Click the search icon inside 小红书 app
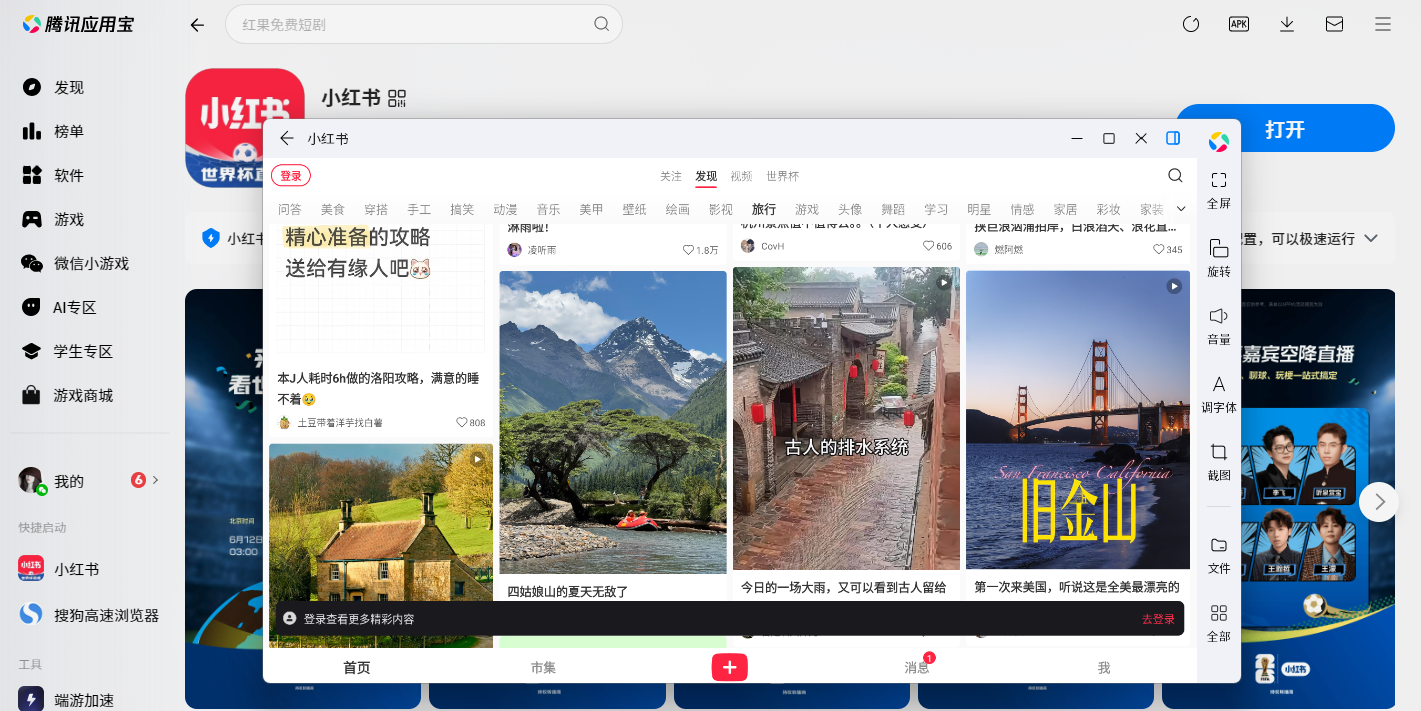Image resolution: width=1421 pixels, height=711 pixels. point(1176,176)
